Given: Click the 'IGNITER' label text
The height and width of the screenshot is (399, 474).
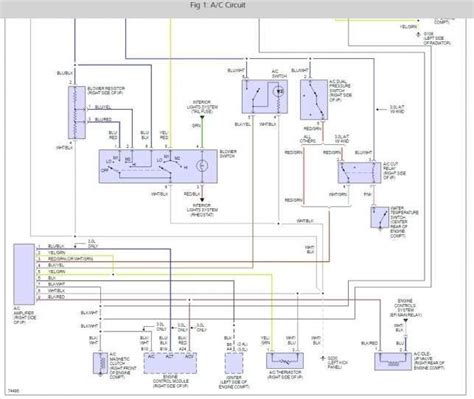Looking at the screenshot, I should click(234, 378).
